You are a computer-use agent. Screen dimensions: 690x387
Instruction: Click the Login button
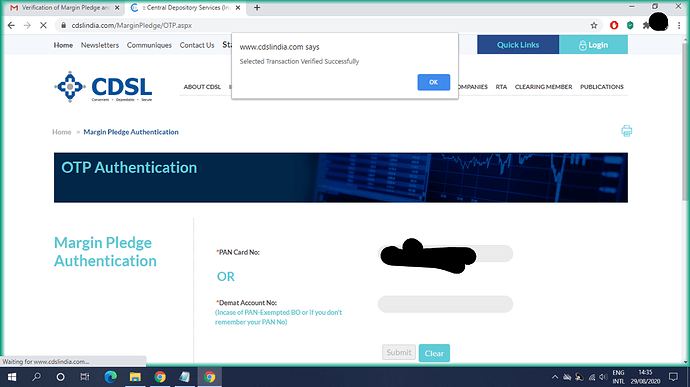pos(593,44)
